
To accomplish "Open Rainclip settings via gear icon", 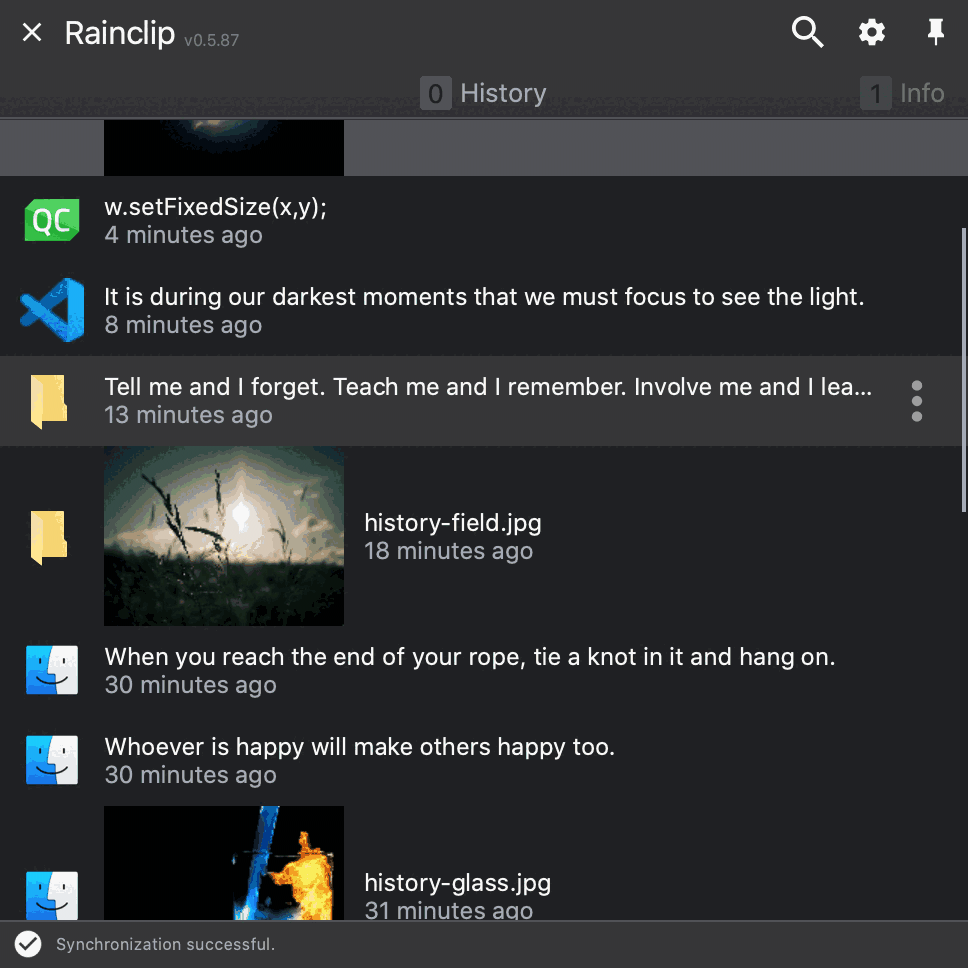I will click(871, 32).
